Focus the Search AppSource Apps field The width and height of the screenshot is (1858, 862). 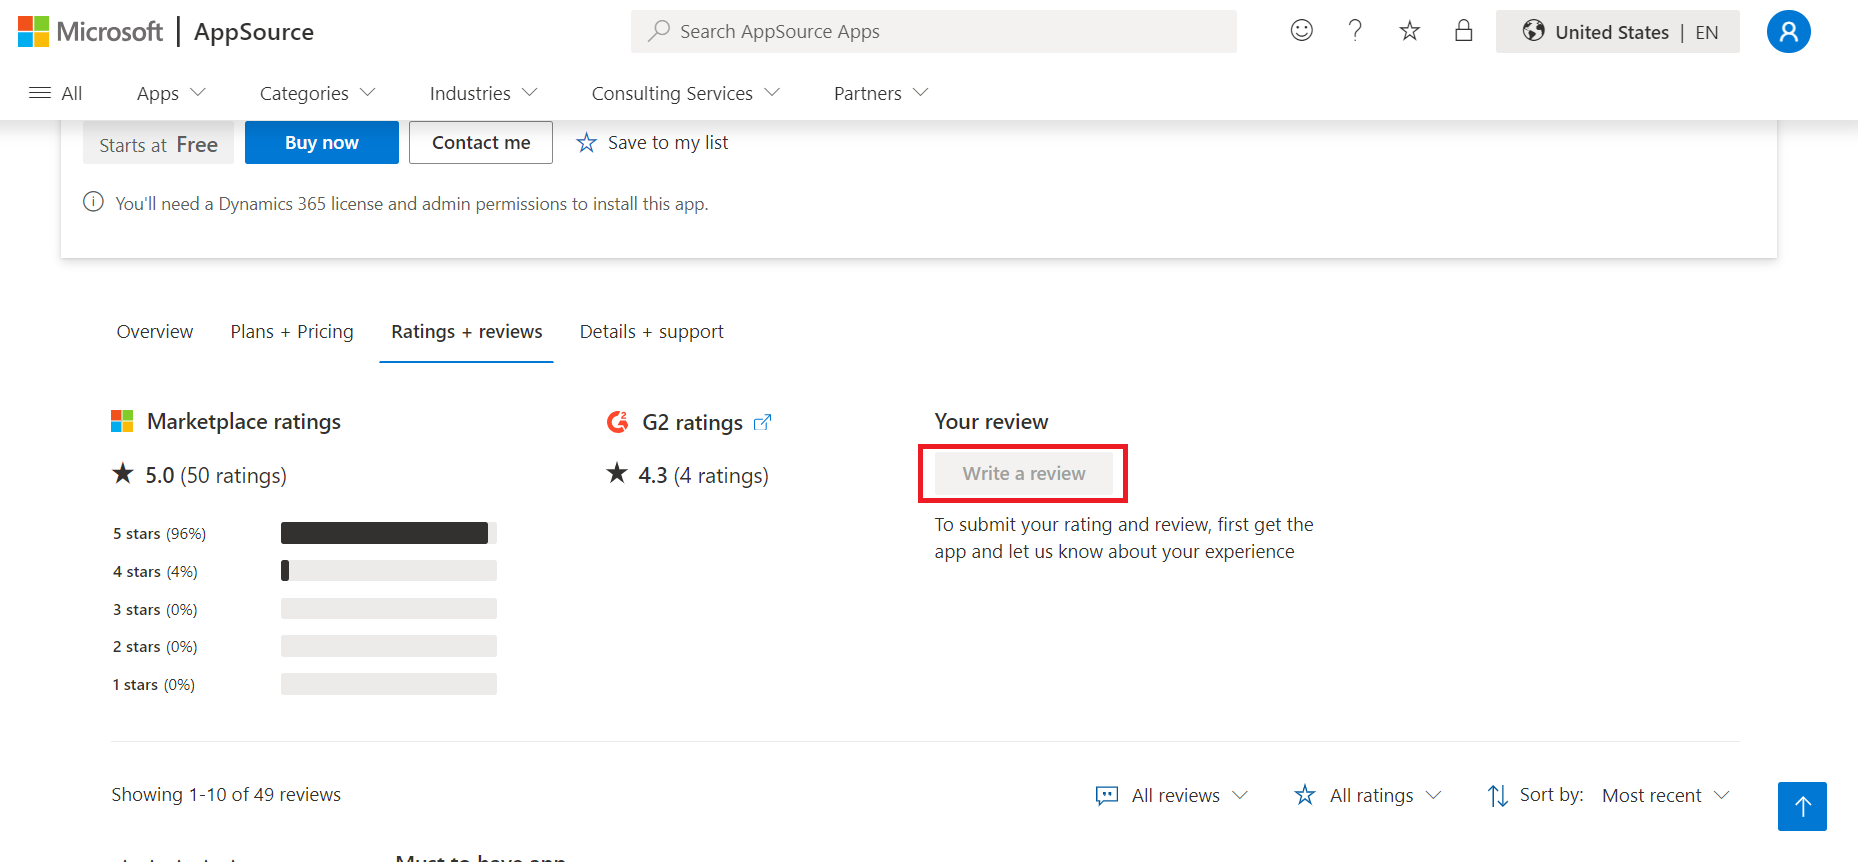933,32
